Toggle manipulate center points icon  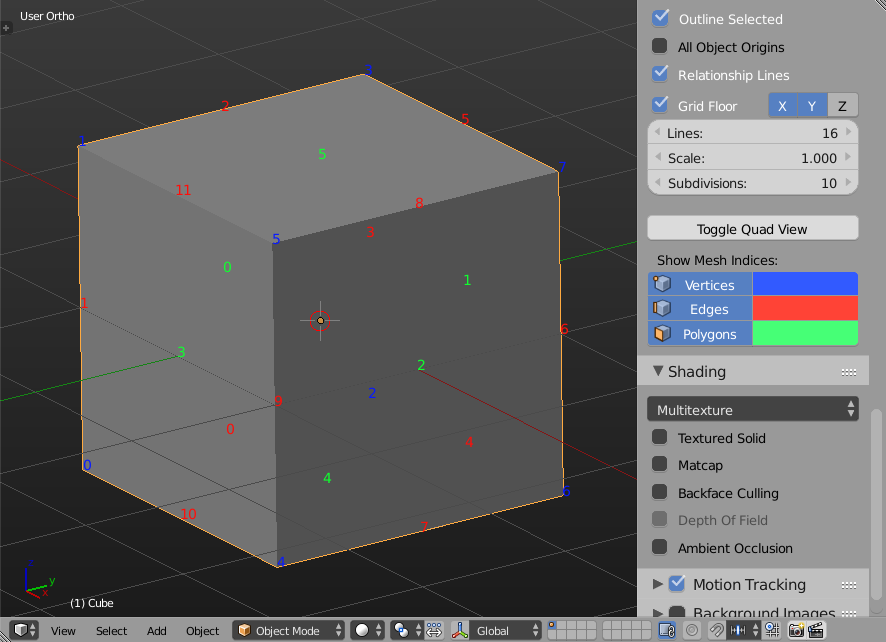(x=434, y=630)
